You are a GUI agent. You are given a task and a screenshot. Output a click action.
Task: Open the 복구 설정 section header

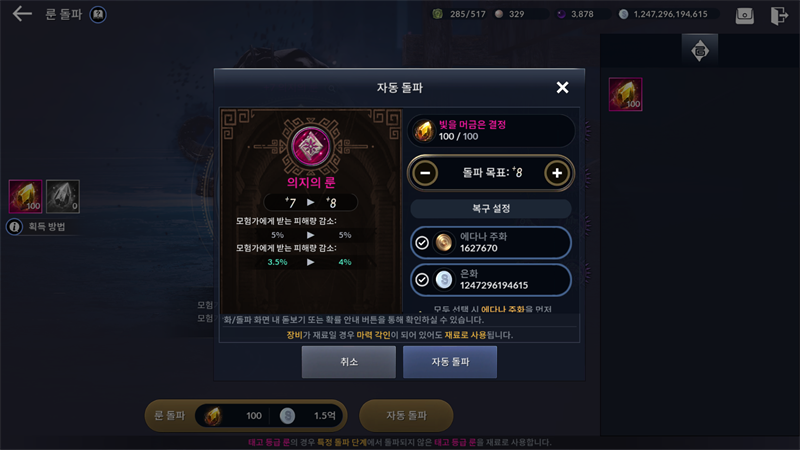point(490,208)
